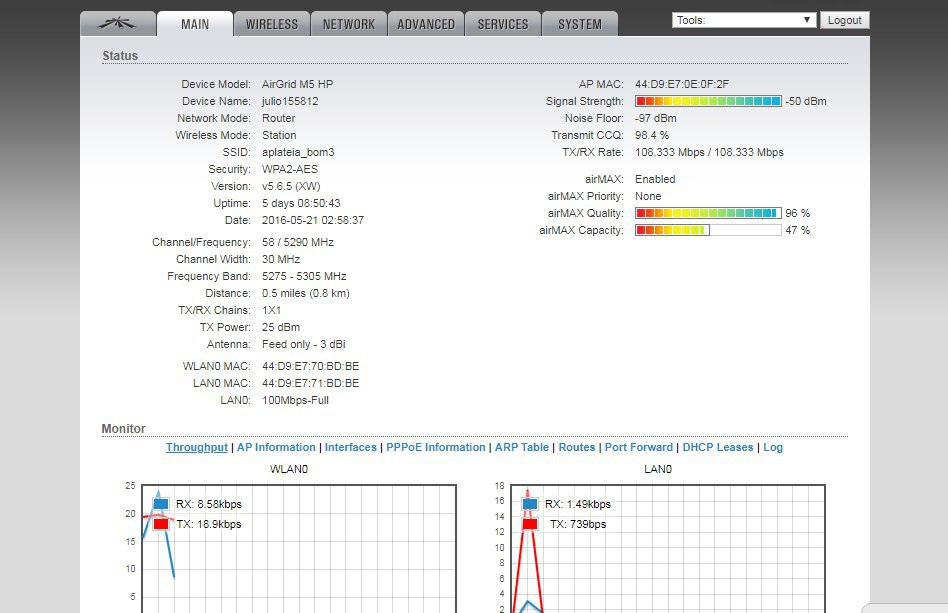The width and height of the screenshot is (948, 613).
Task: Click the Distance value 0.5 miles (0.8 km)
Action: coord(306,293)
